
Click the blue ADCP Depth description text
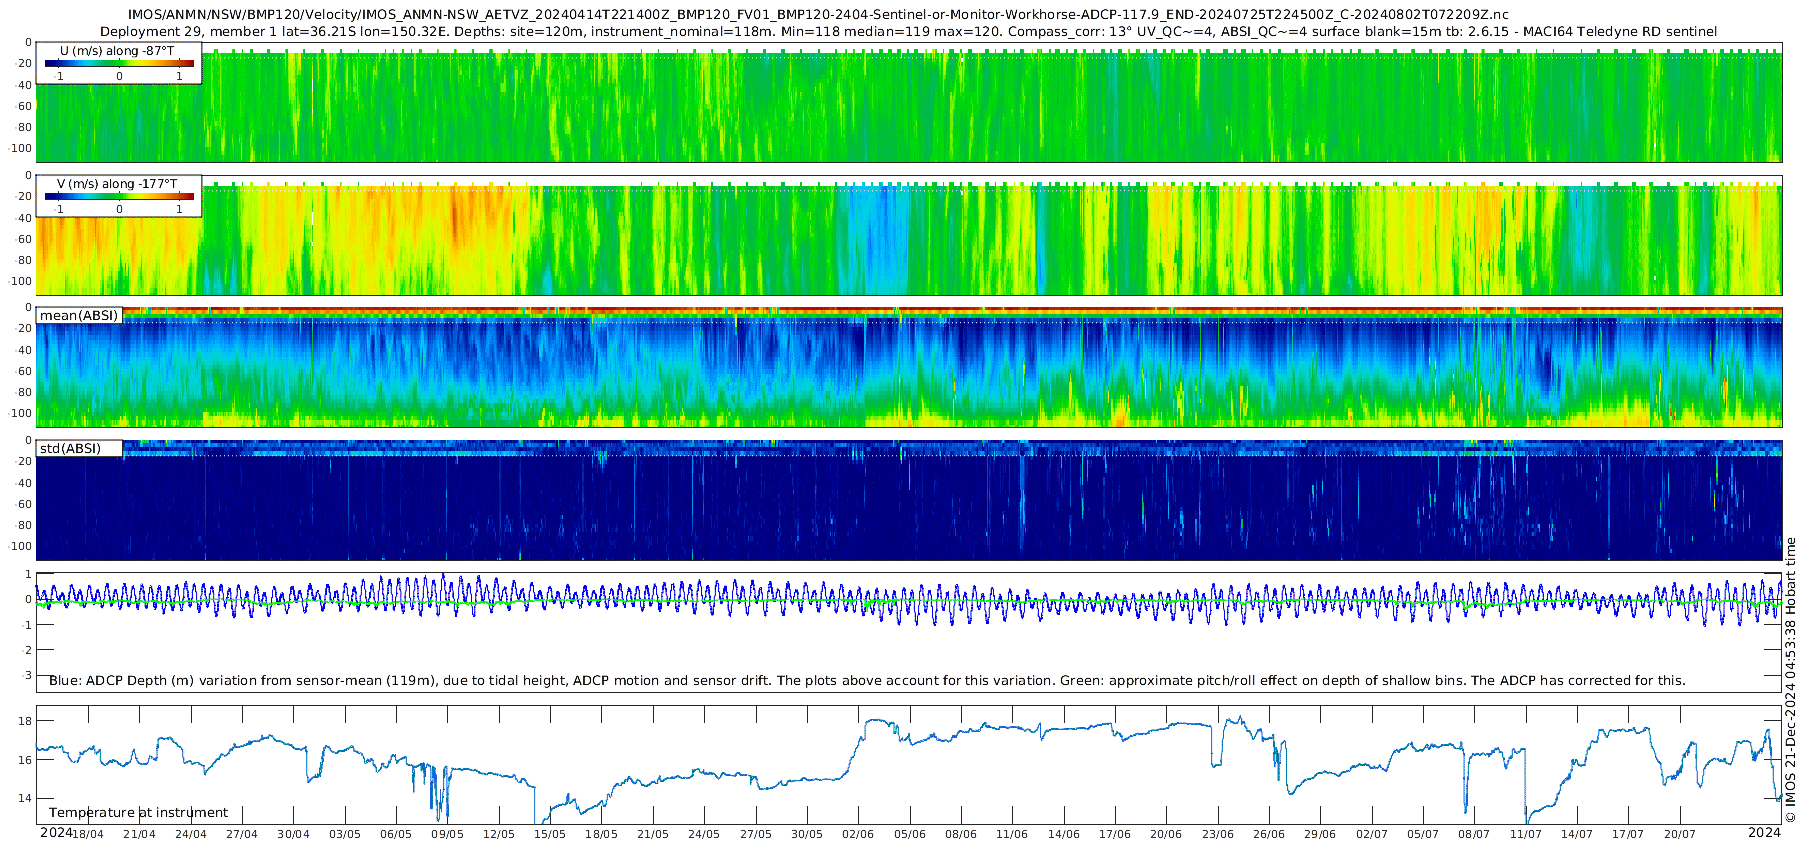click(x=866, y=680)
